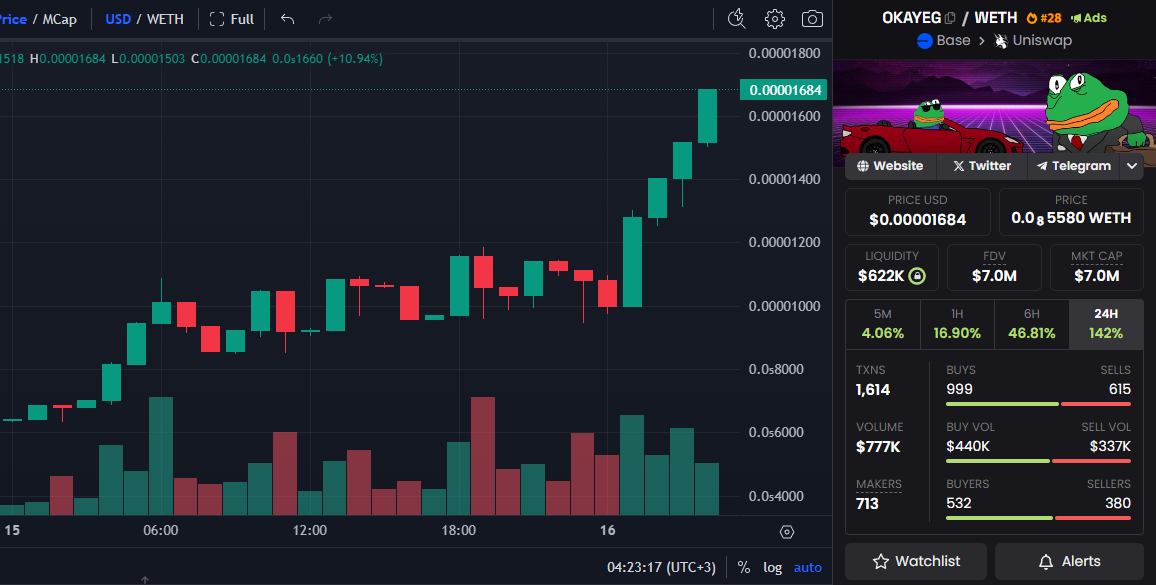Click the token banner image with frog
Image resolution: width=1156 pixels, height=585 pixels.
[x=994, y=107]
